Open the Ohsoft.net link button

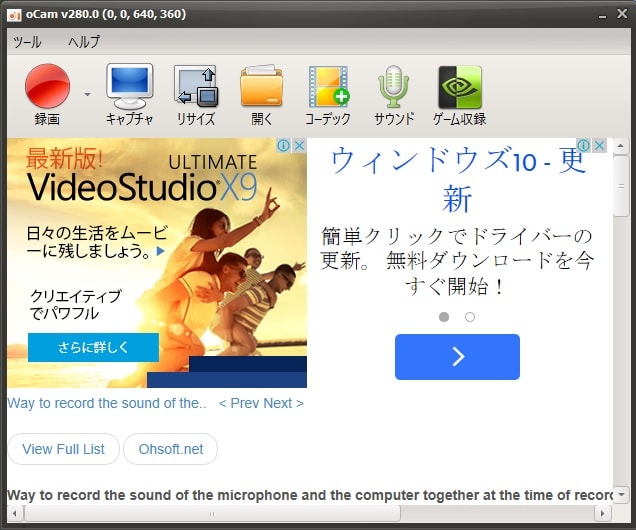click(x=170, y=449)
